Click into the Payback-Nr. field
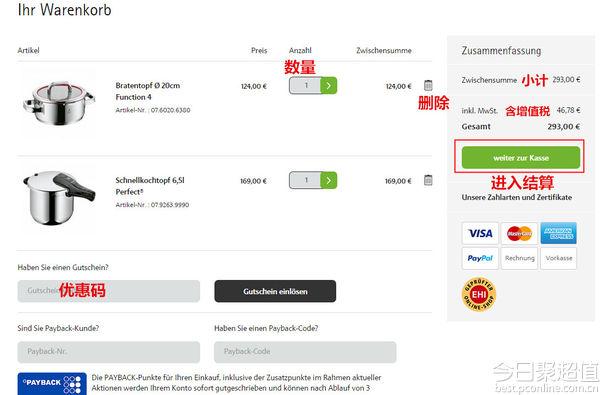The image size is (600, 395). pos(109,352)
